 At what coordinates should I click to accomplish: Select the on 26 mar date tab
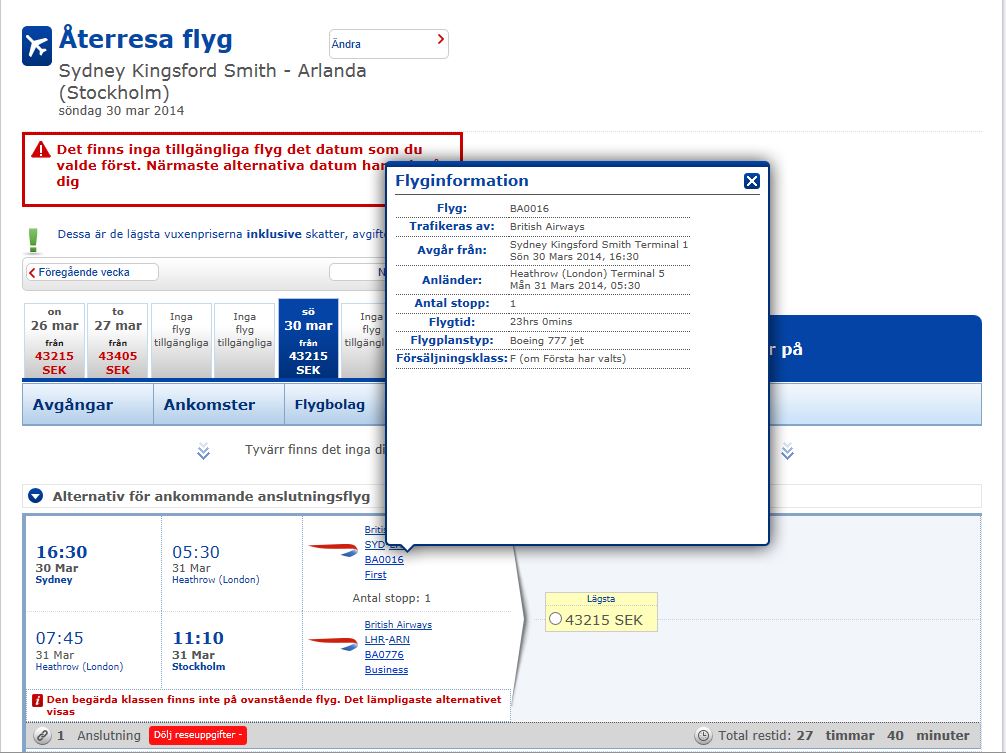click(54, 341)
